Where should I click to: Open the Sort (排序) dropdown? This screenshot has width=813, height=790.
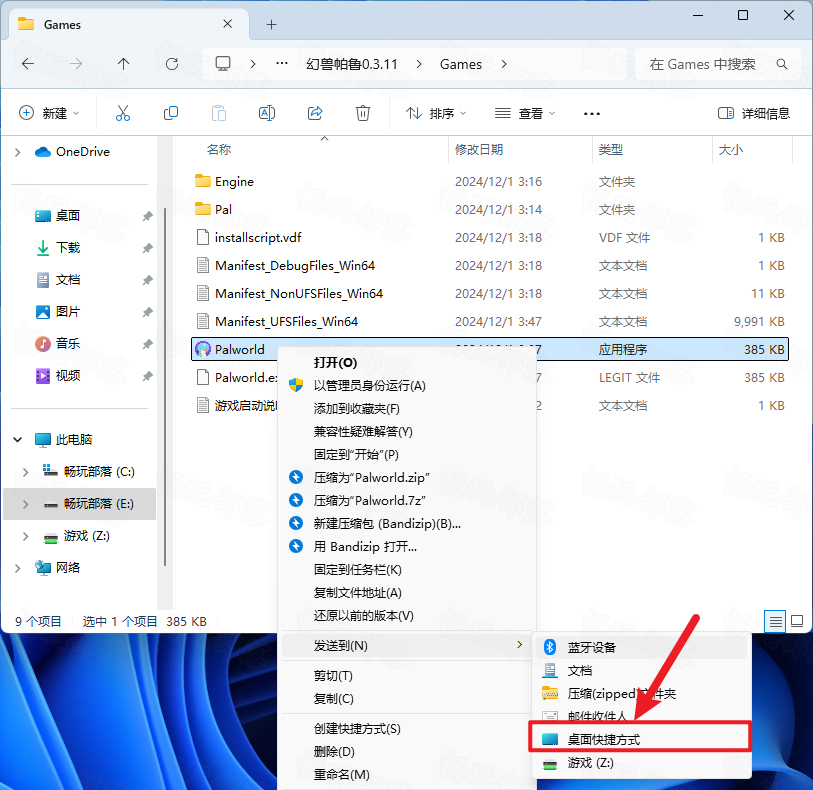coord(436,113)
